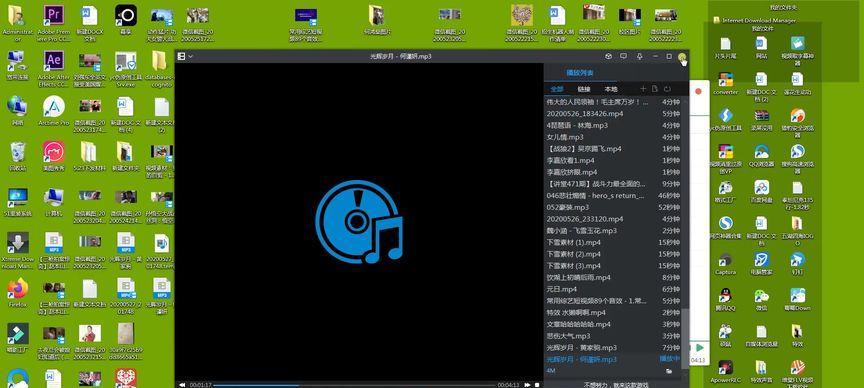Click the next track button
Image resolution: width=864 pixels, height=388 pixels.
[527, 385]
